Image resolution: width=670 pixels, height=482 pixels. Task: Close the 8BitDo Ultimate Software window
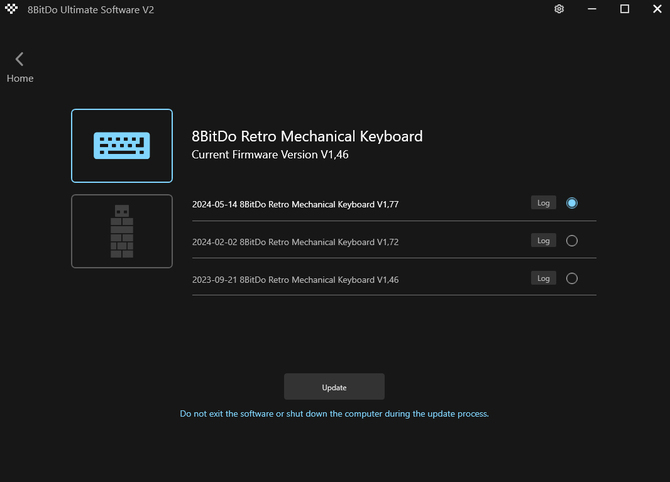pos(657,9)
